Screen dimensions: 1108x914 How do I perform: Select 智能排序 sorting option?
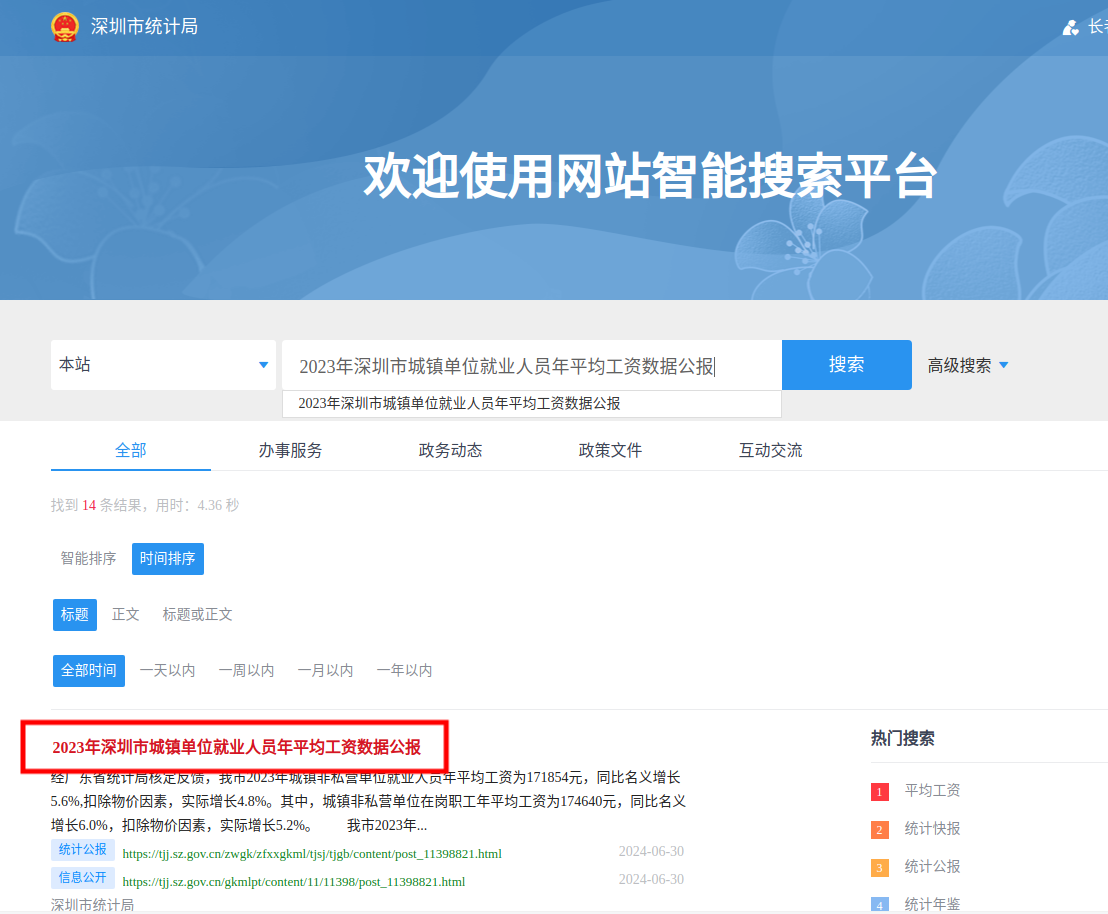[88, 558]
